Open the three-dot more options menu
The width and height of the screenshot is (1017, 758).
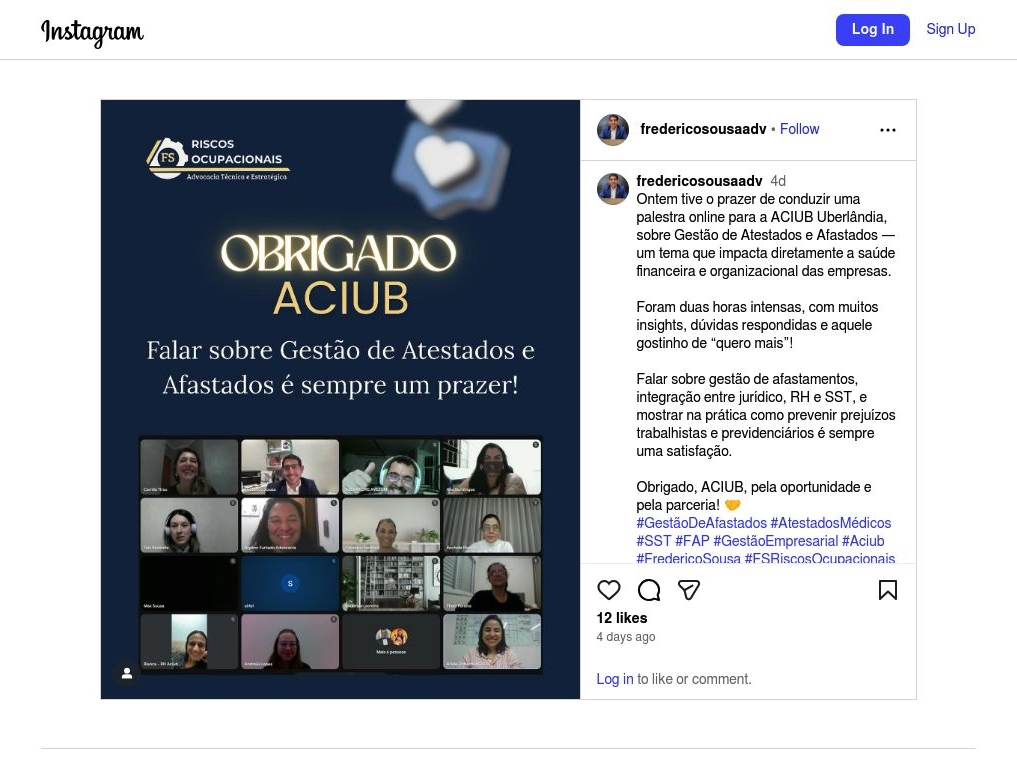(887, 130)
